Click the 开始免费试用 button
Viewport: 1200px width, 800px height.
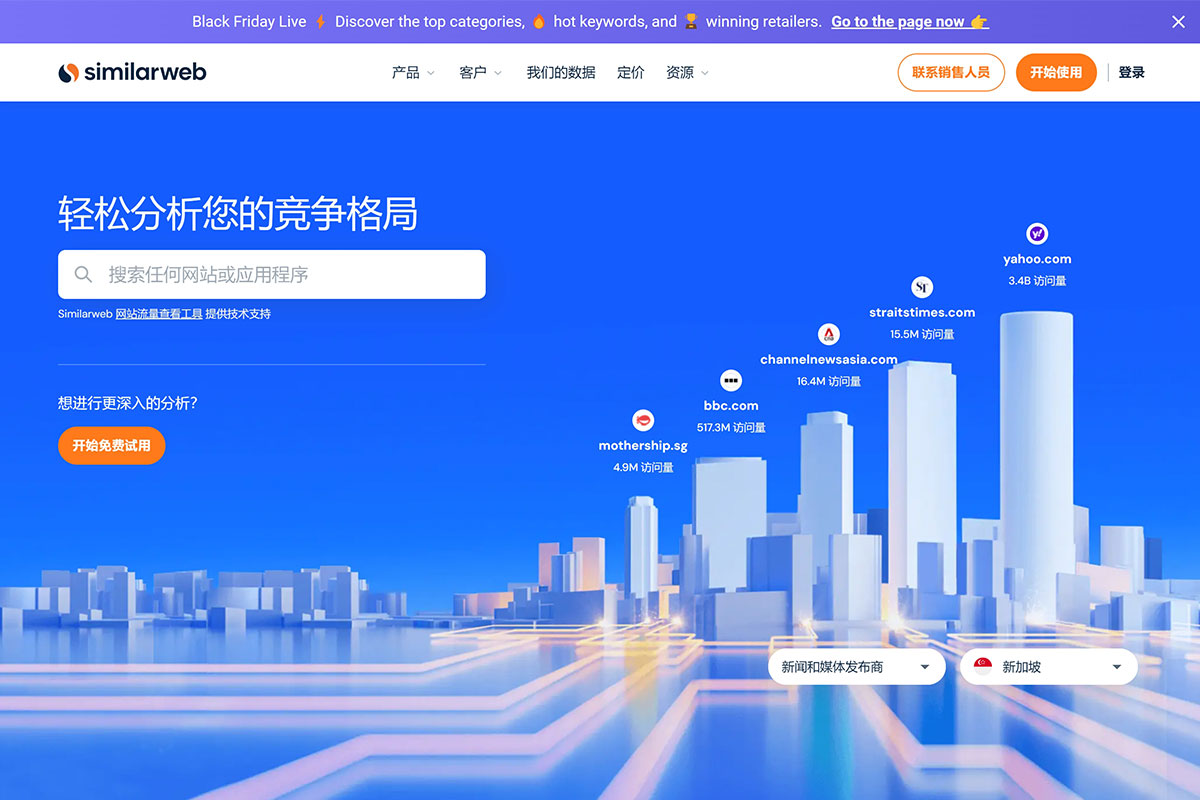[x=111, y=446]
